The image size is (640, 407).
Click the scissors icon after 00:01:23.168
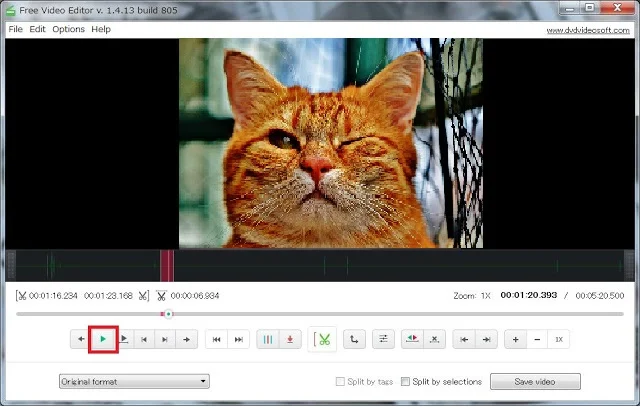[x=144, y=296]
